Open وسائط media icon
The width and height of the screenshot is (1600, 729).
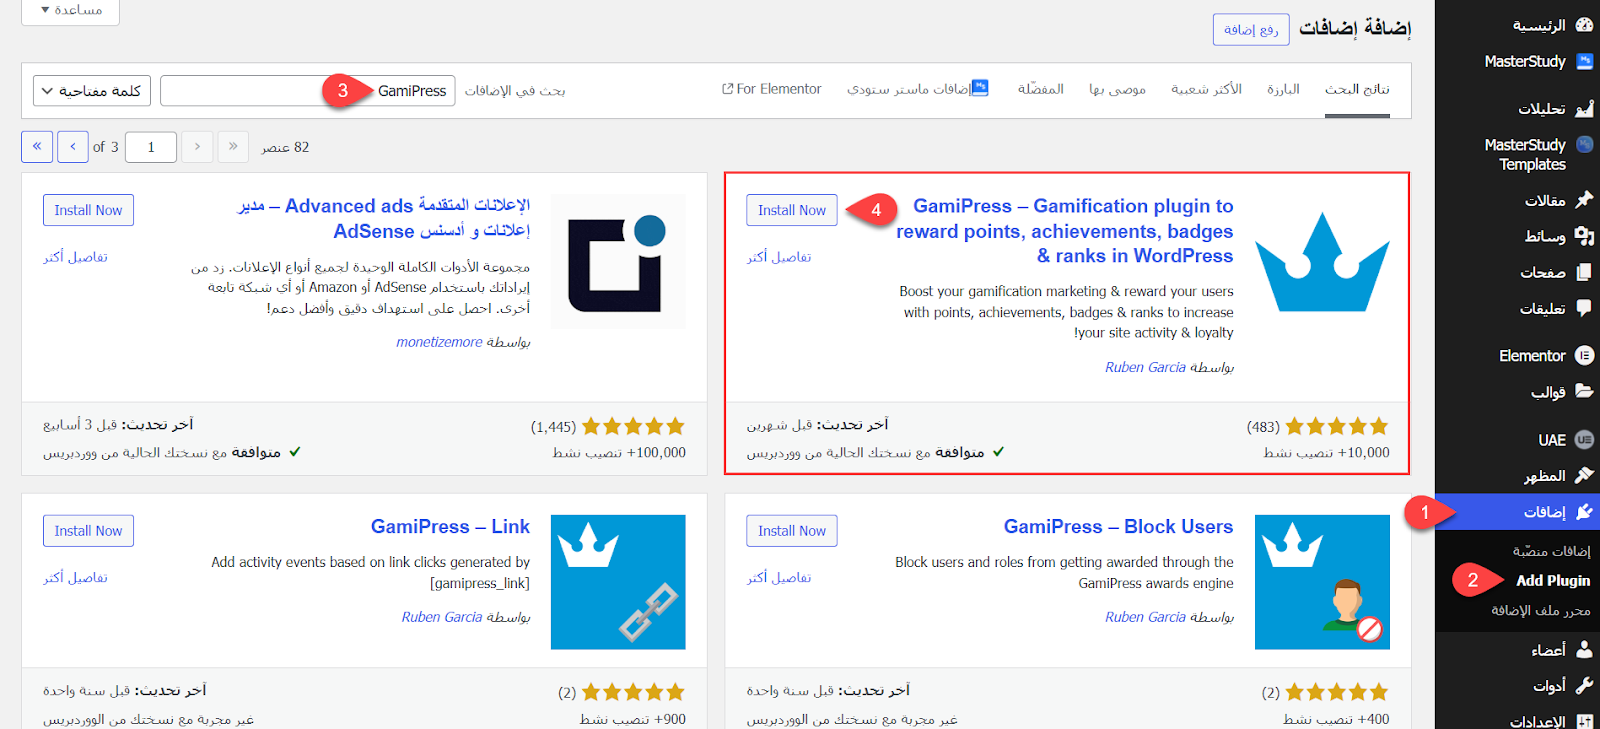(x=1584, y=236)
